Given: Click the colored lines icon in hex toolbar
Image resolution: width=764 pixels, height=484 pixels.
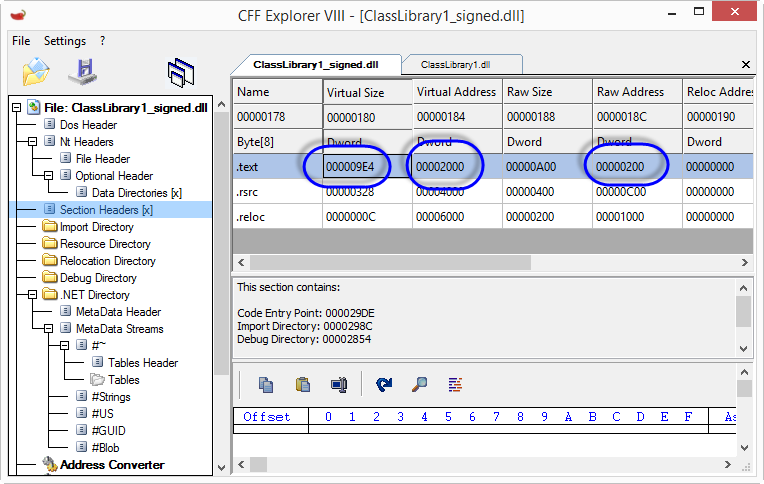Looking at the screenshot, I should [x=455, y=385].
